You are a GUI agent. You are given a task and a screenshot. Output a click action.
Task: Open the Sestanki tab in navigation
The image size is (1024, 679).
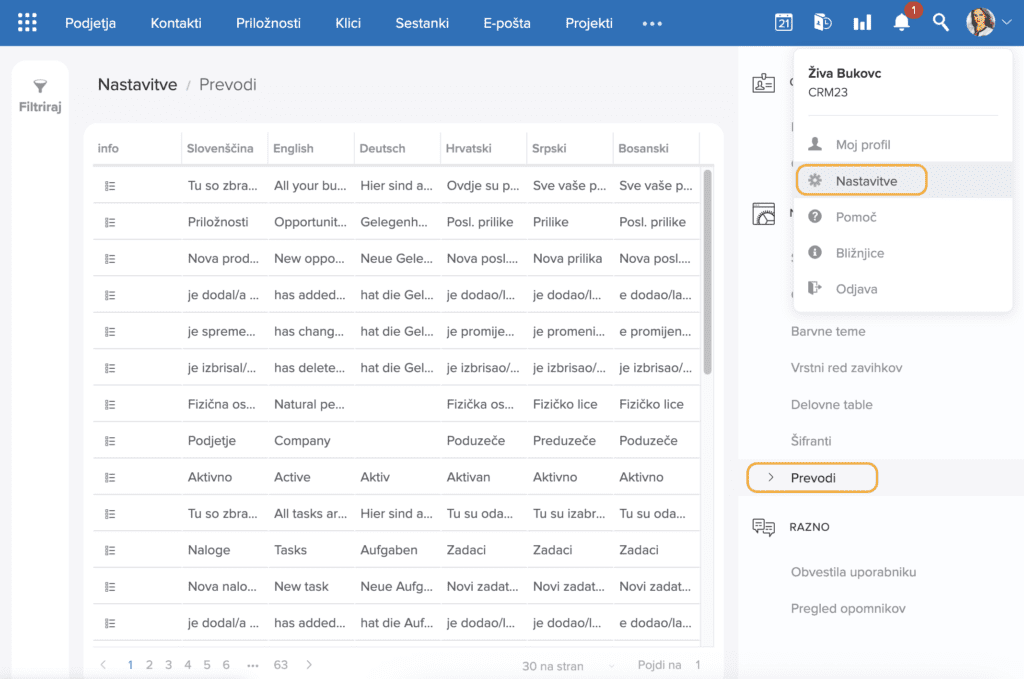coord(422,23)
